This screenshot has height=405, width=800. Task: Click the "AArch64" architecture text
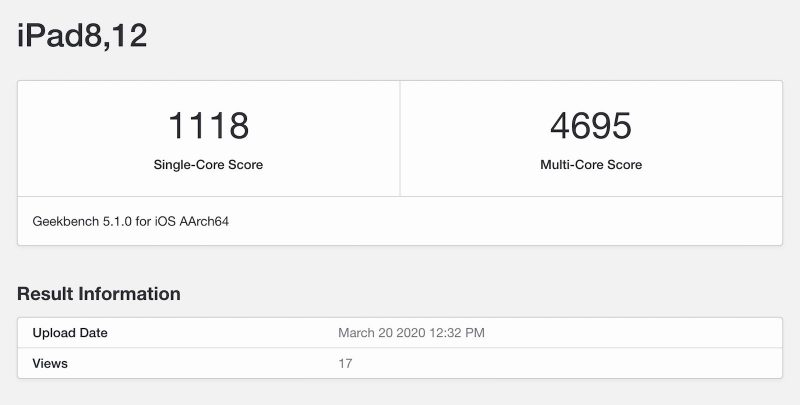point(206,221)
